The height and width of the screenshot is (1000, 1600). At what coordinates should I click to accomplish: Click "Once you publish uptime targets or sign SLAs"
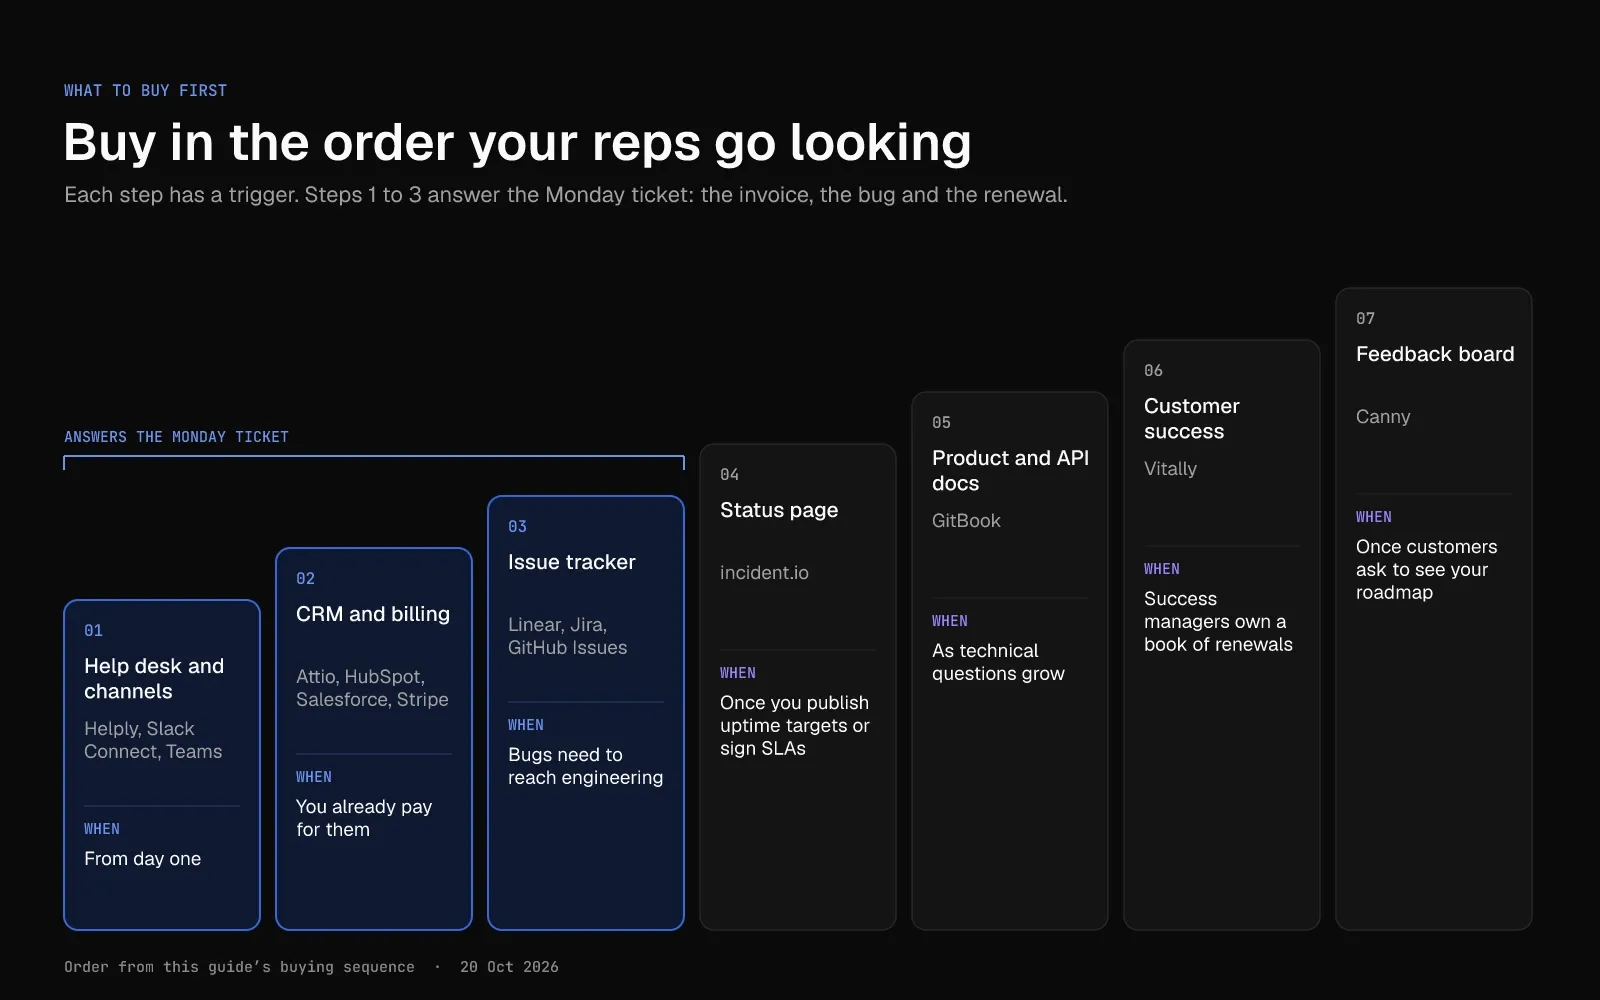(795, 726)
